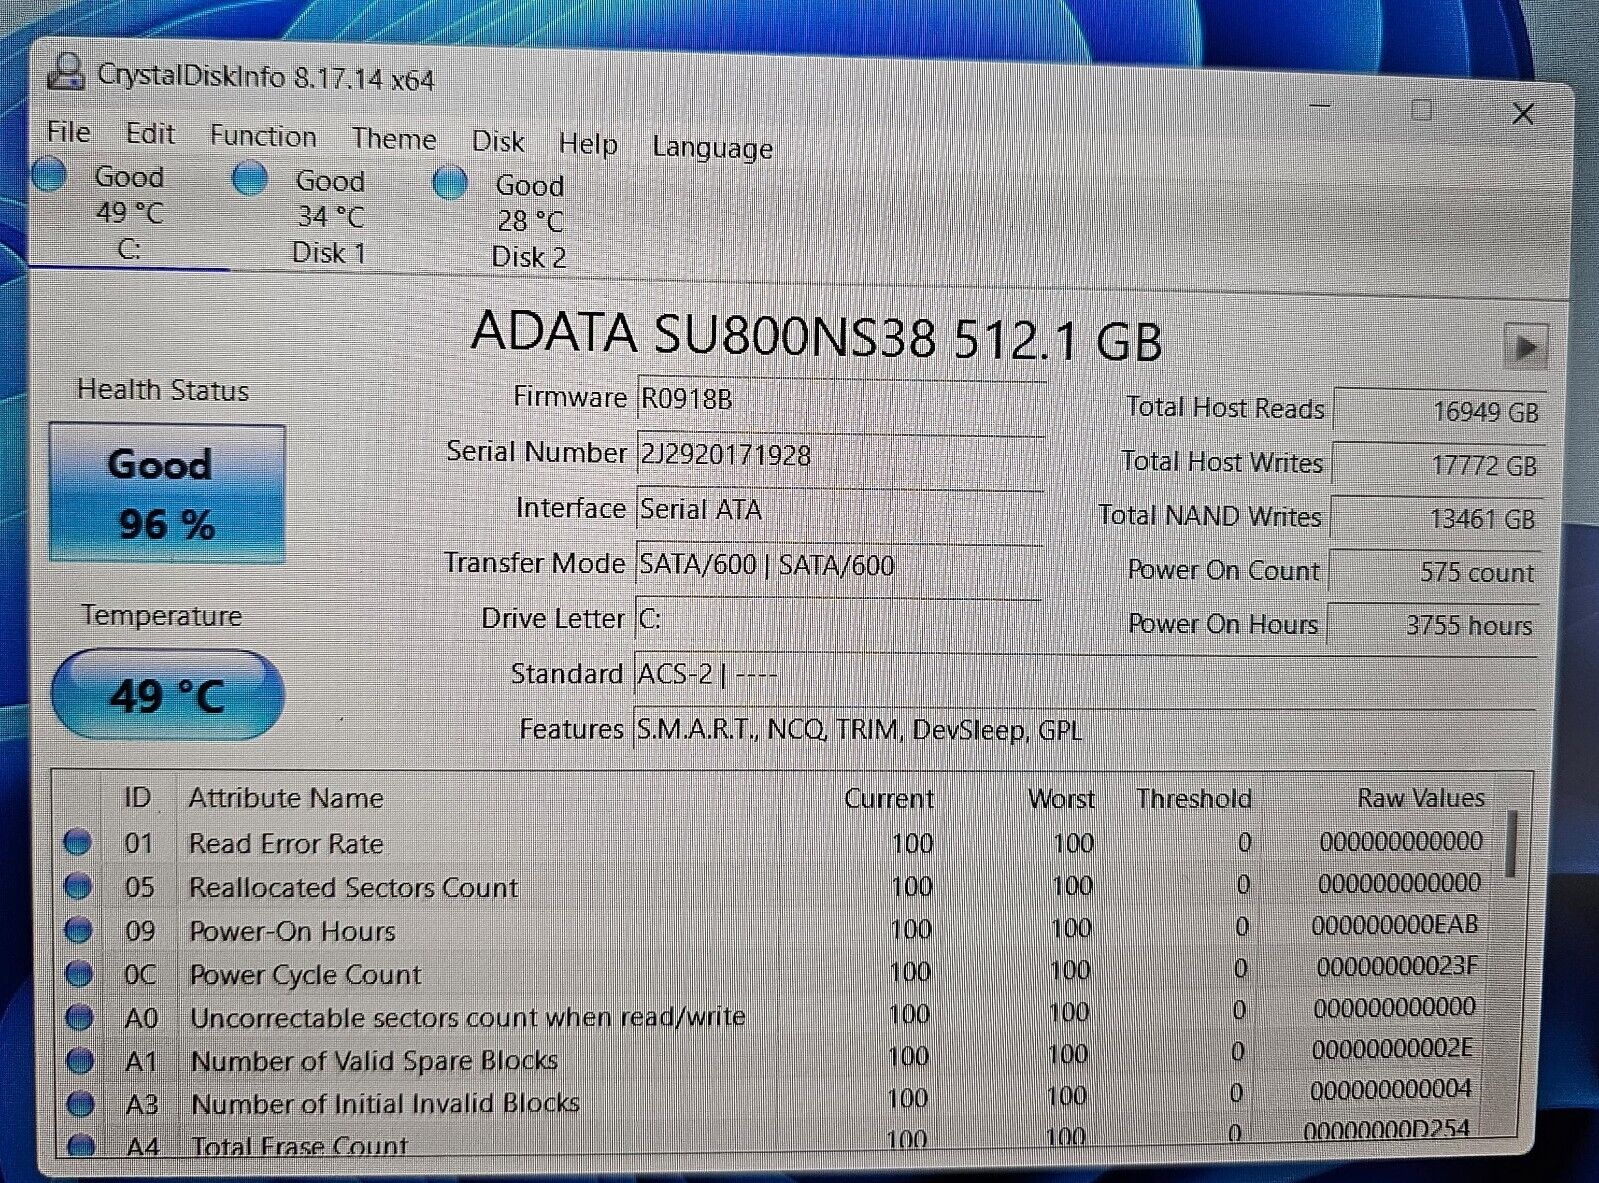Click Total Host Writes value 17772 GB
The width and height of the screenshot is (1599, 1183).
1438,464
